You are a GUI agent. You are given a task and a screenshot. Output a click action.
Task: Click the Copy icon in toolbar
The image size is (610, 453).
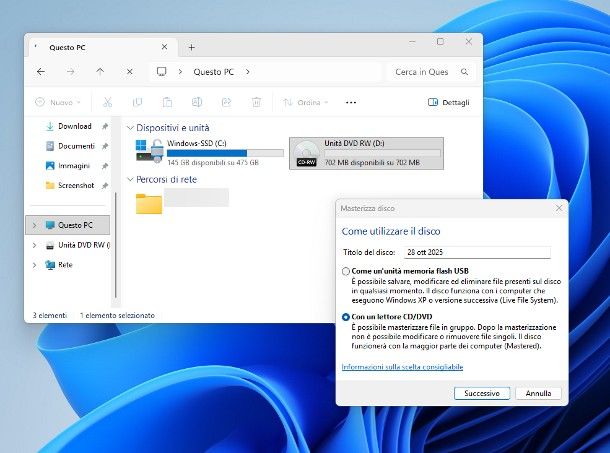pyautogui.click(x=137, y=102)
